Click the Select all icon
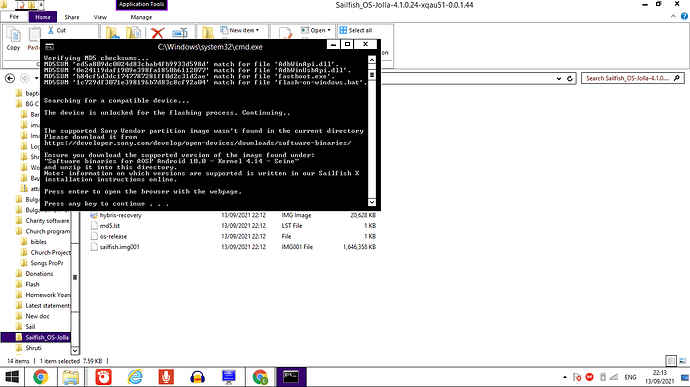Viewport: 690px width, 387px height. pyautogui.click(x=343, y=30)
